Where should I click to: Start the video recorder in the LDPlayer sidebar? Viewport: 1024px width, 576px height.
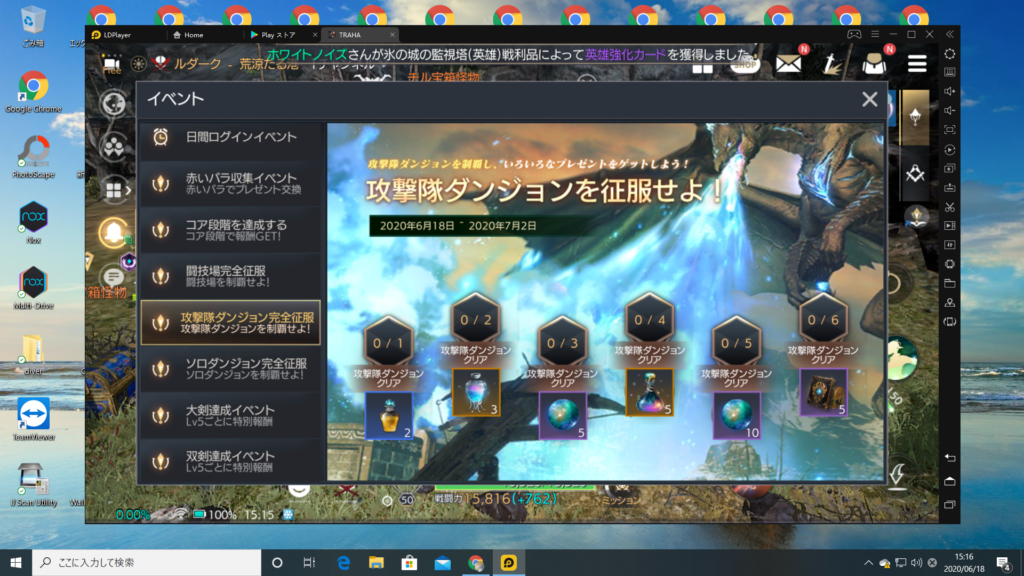[x=950, y=226]
